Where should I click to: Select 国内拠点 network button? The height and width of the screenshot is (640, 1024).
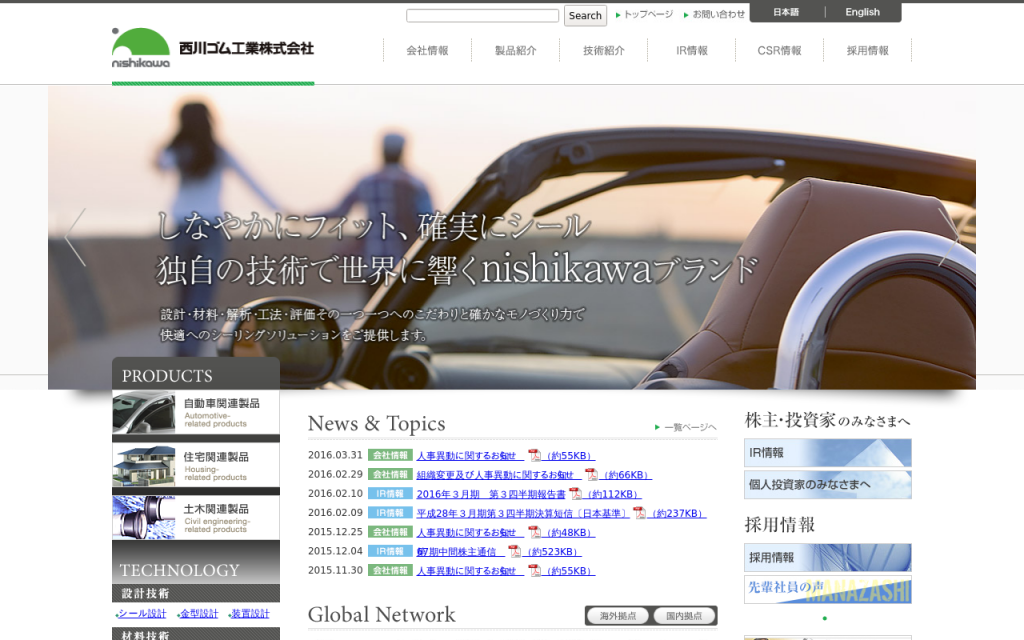tap(684, 616)
